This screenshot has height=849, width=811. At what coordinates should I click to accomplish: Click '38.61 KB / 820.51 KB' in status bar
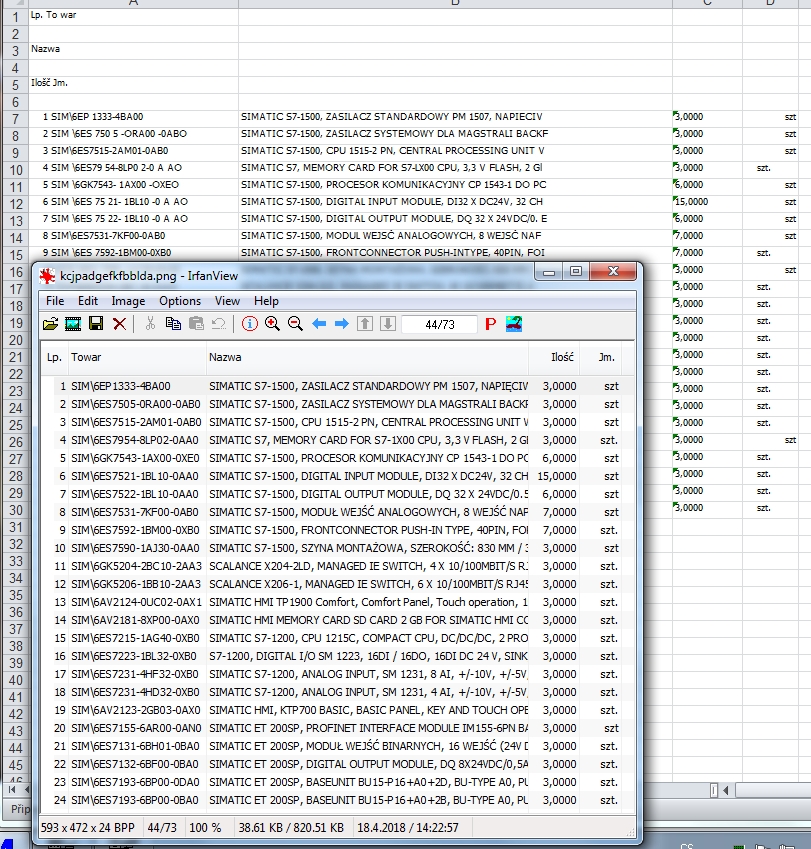tap(291, 828)
